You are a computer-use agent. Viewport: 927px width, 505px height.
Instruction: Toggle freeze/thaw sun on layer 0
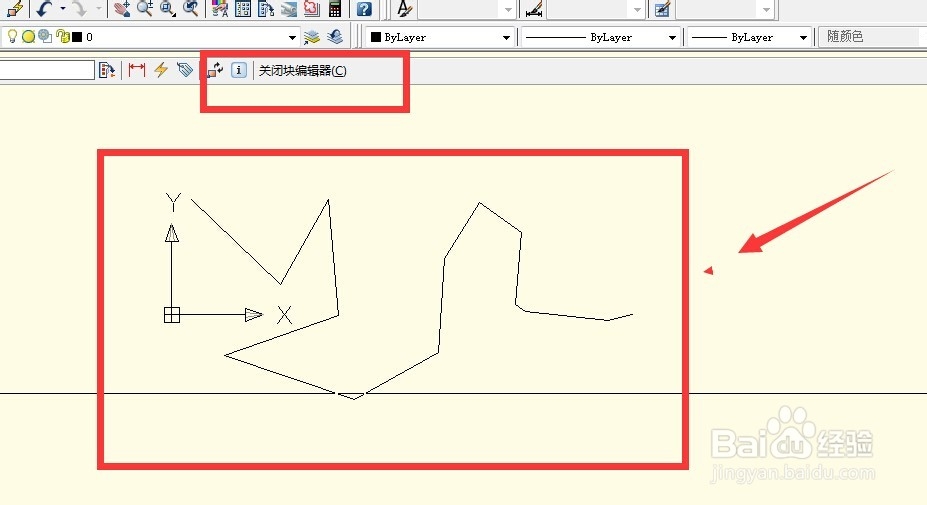point(28,37)
